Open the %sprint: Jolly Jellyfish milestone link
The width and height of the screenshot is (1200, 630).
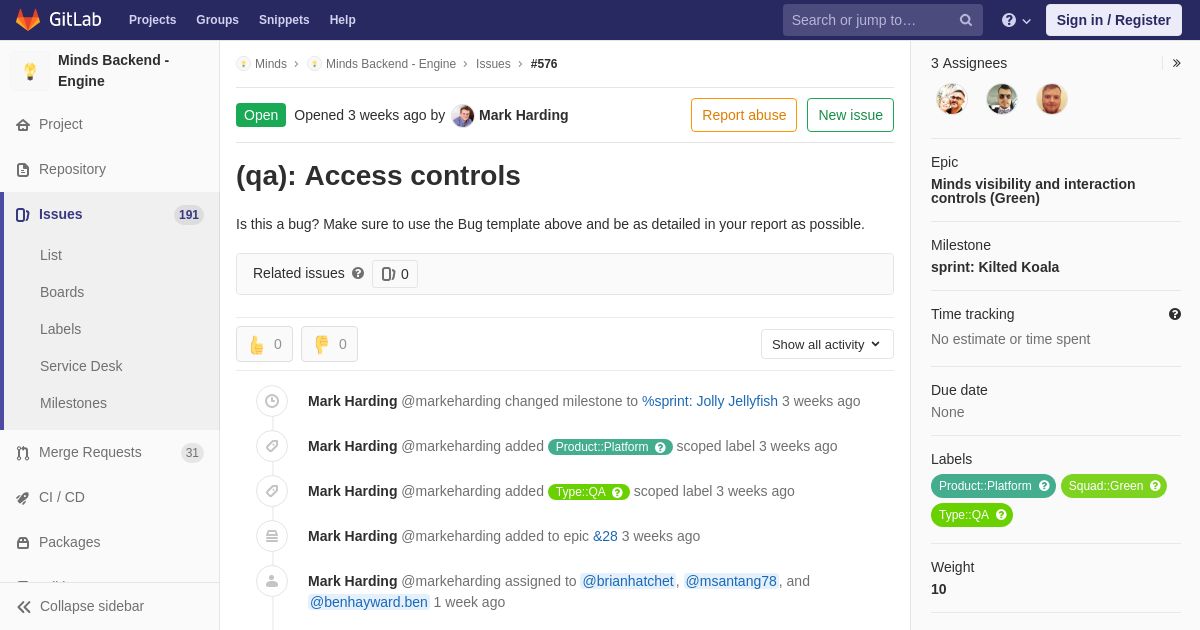(710, 401)
